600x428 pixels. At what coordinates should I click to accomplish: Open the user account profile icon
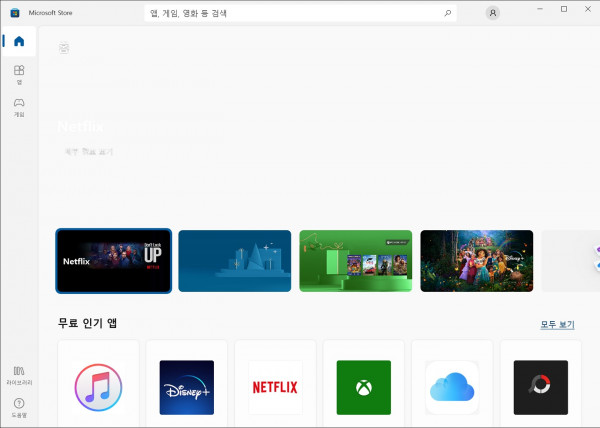(x=492, y=13)
